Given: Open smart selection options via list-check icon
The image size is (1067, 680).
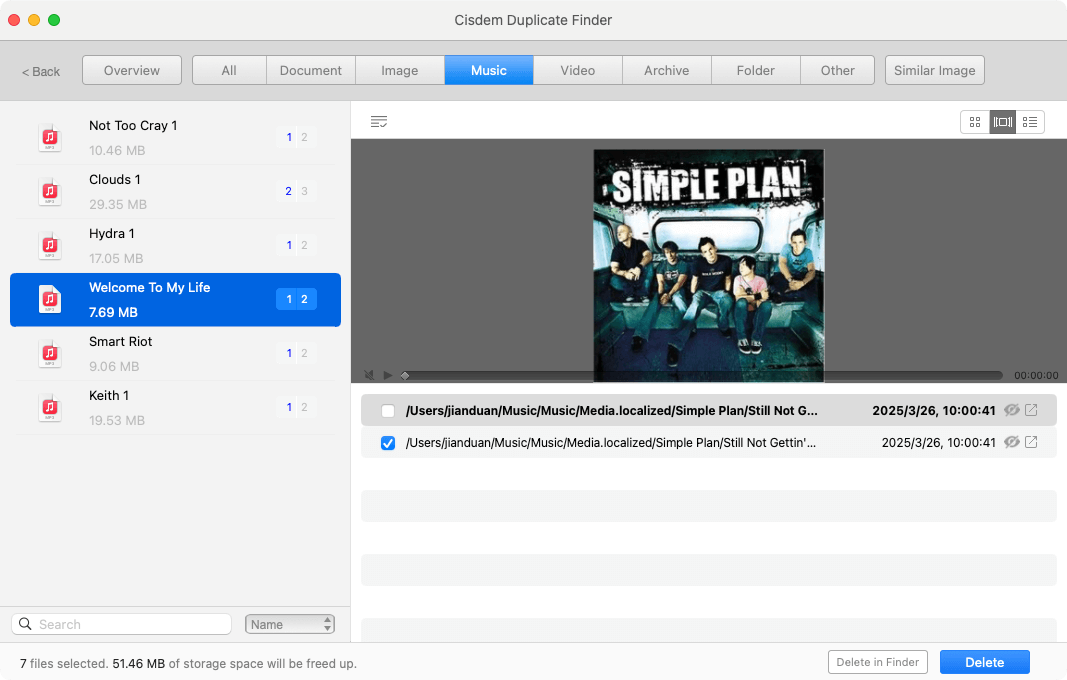Looking at the screenshot, I should click(x=379, y=121).
